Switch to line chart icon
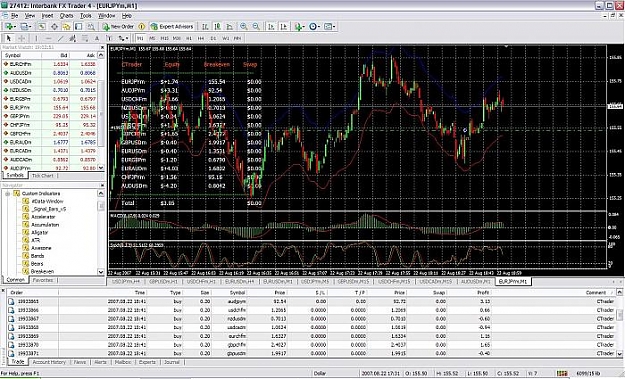 (230, 27)
